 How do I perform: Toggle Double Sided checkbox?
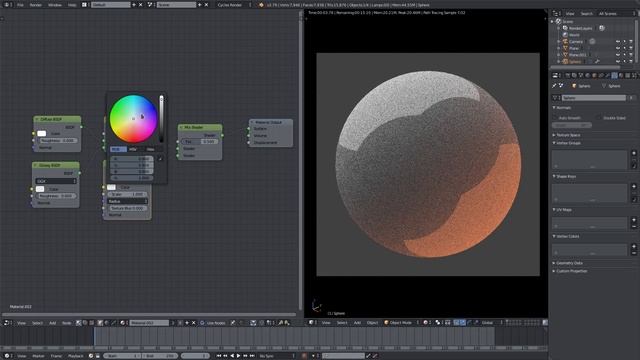coord(600,118)
